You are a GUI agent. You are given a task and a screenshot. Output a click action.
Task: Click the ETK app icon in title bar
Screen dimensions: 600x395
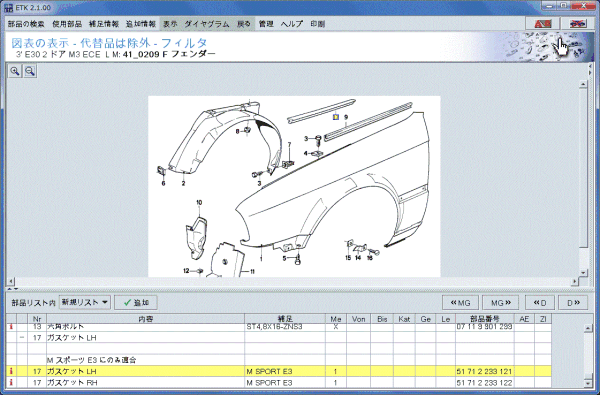[x=8, y=8]
